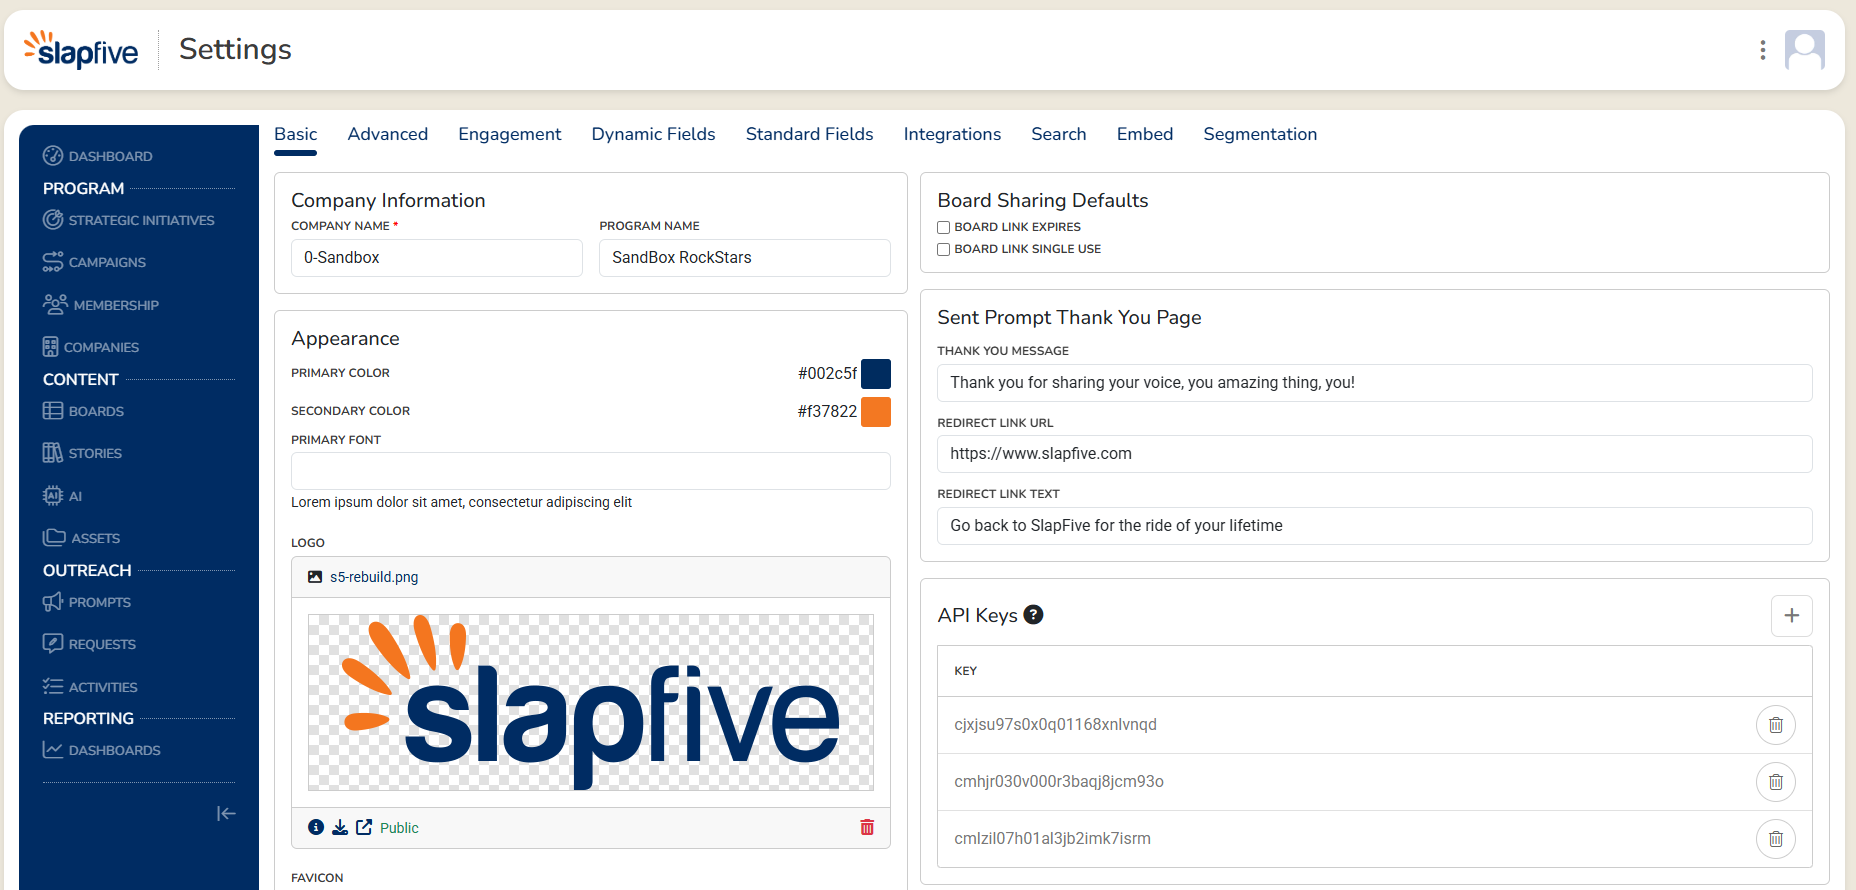Open reporting Dashboards in the sidebar
The width and height of the screenshot is (1856, 890).
coord(102,750)
